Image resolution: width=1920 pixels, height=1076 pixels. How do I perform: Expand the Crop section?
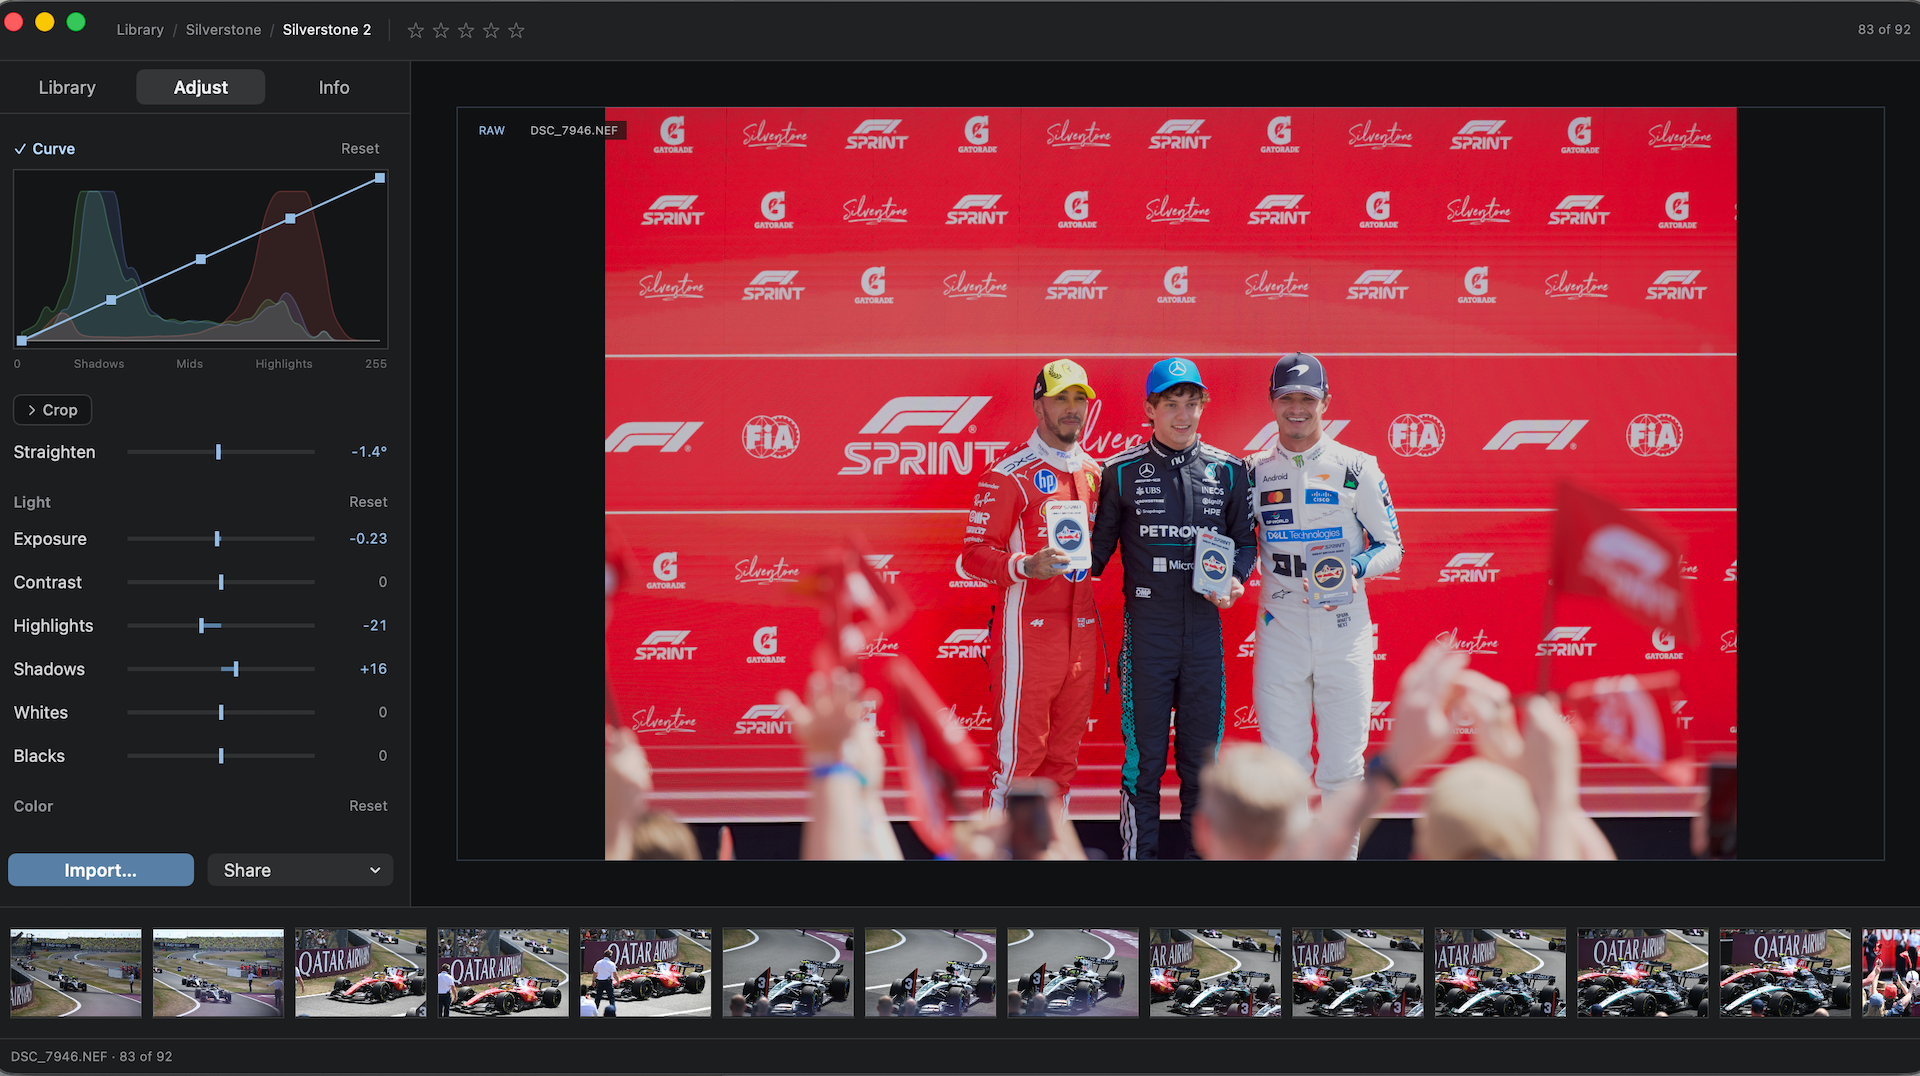click(52, 410)
